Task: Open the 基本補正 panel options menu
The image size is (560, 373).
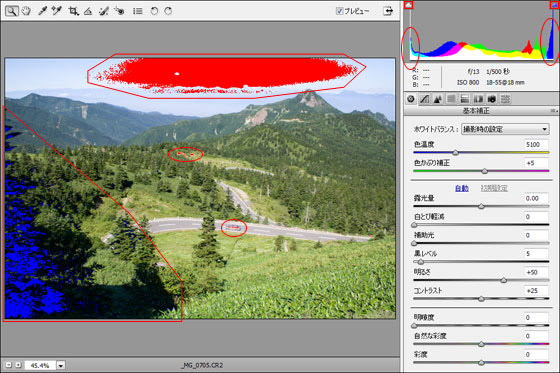Action: click(554, 111)
